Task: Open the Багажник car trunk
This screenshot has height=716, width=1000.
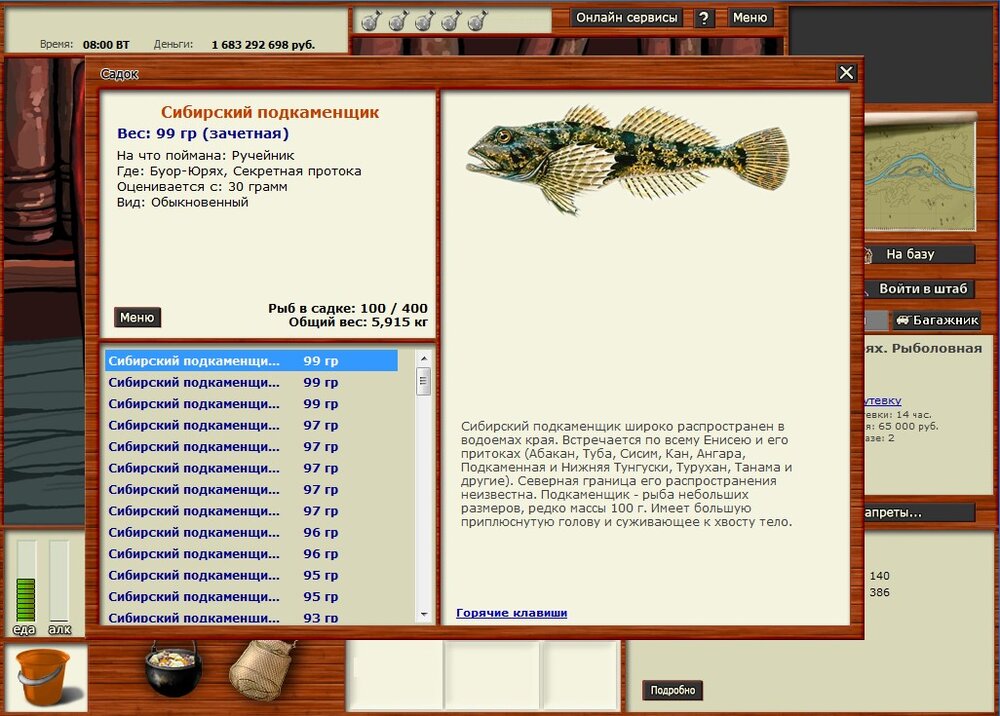Action: 937,320
